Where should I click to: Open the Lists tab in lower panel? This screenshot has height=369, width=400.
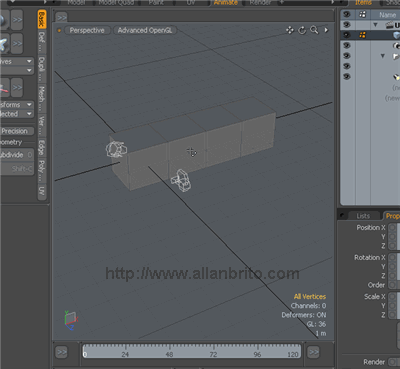tap(363, 216)
